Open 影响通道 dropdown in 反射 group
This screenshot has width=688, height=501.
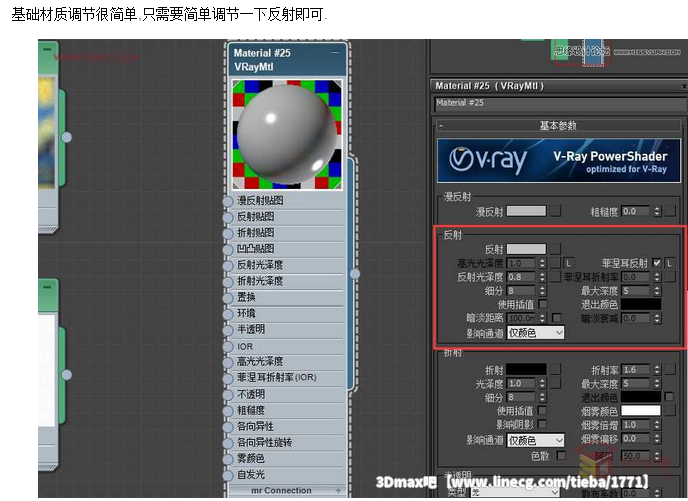(535, 333)
